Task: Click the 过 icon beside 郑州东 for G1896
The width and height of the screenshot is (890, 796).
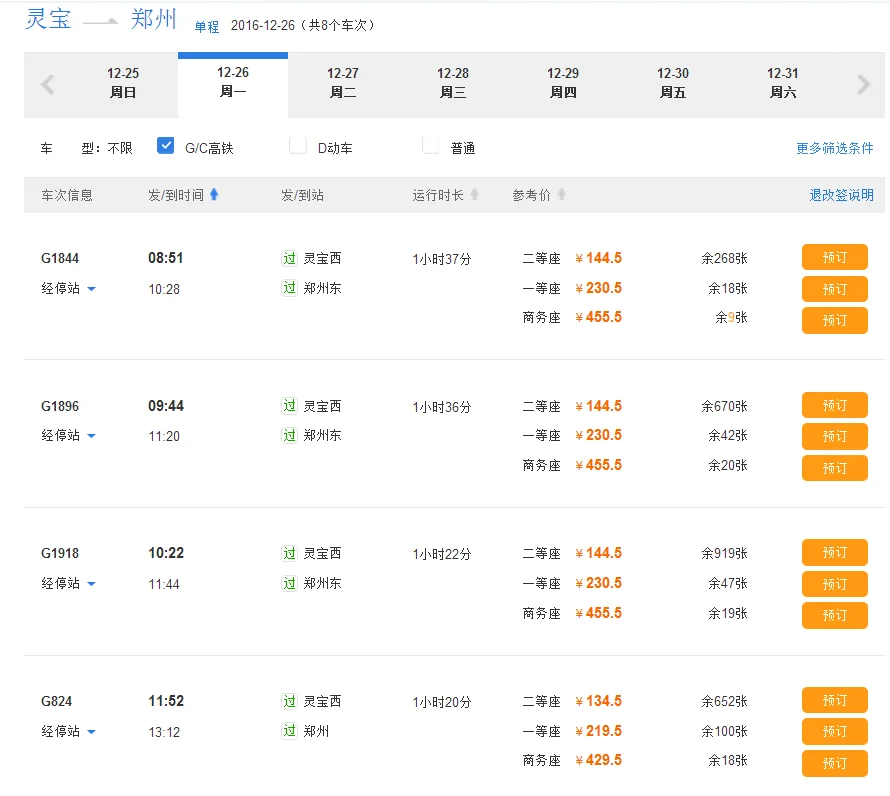Action: tap(289, 436)
